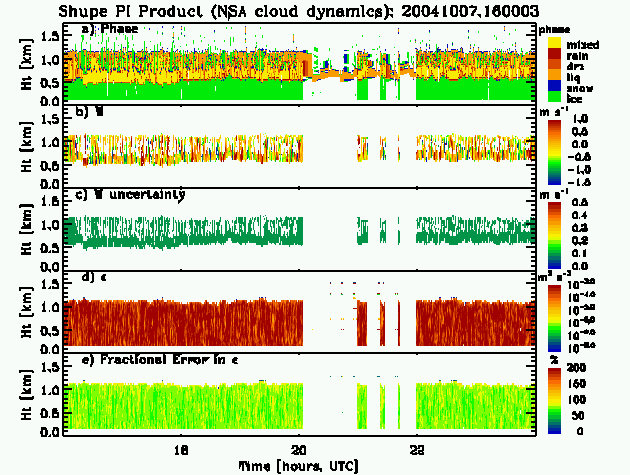Select the "b) W" panel label
The image size is (630, 475).
(x=90, y=112)
